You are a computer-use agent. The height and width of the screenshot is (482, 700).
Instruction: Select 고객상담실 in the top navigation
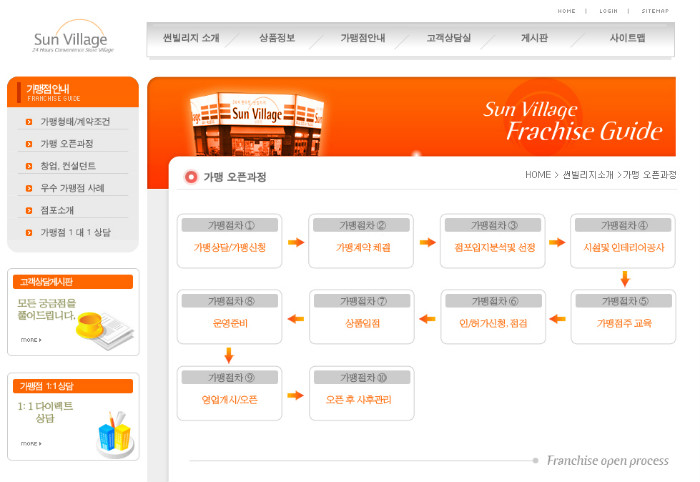tap(448, 39)
